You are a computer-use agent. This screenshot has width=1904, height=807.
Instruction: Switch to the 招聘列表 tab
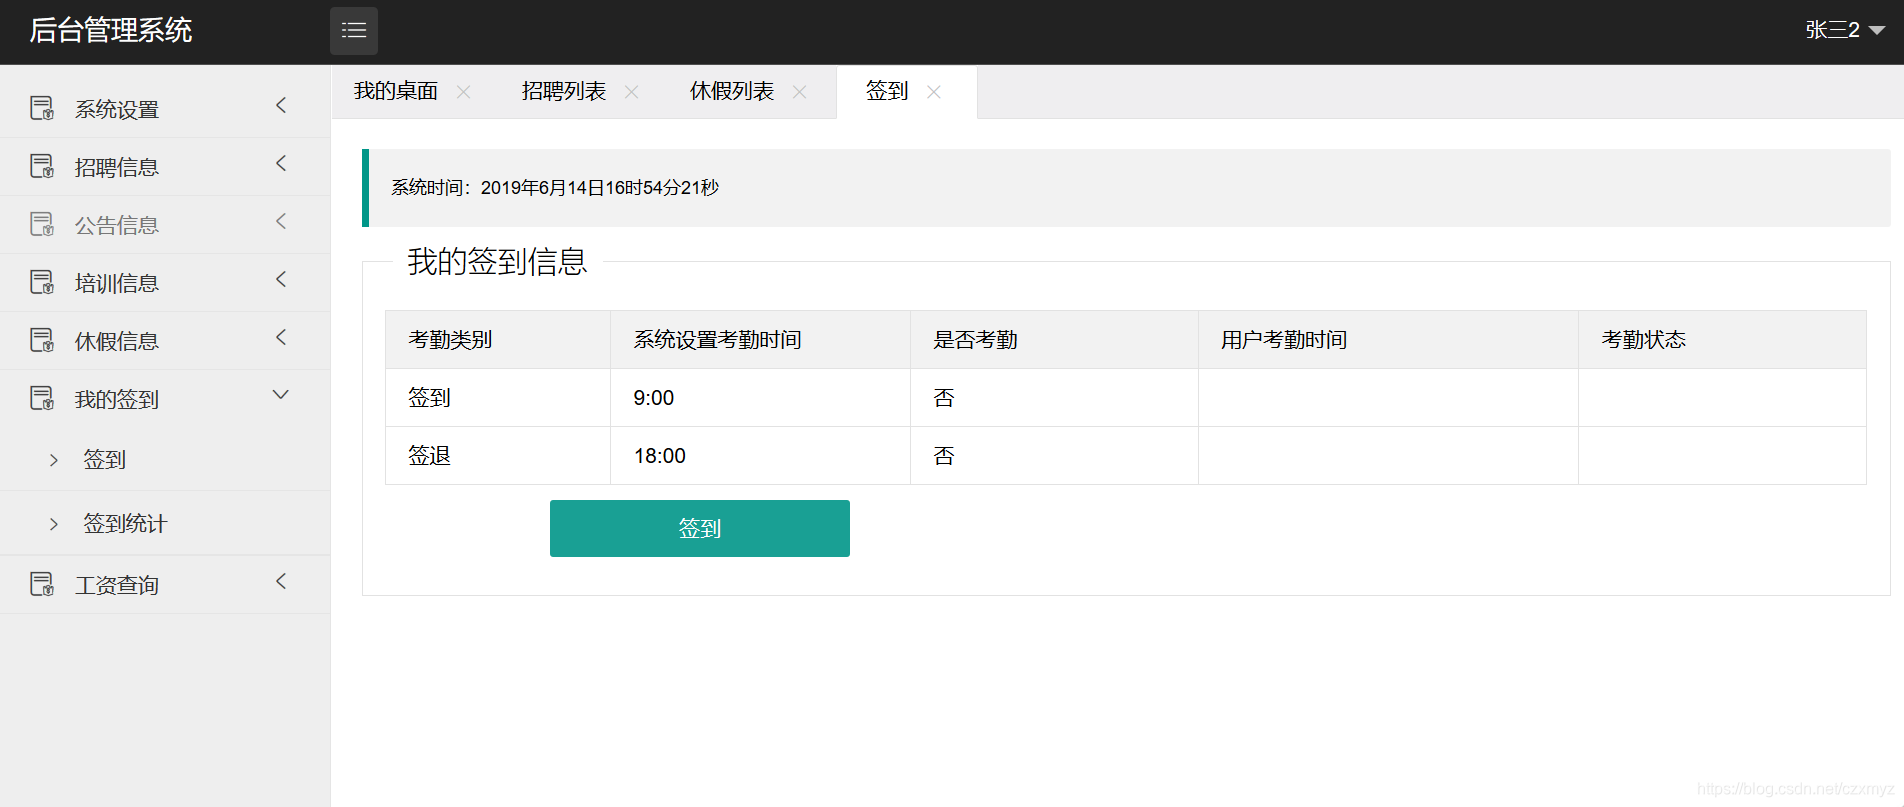click(564, 92)
